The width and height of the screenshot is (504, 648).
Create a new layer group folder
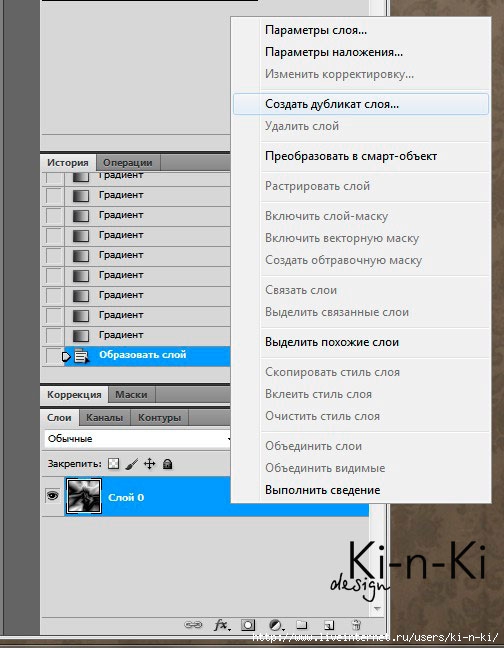click(302, 624)
